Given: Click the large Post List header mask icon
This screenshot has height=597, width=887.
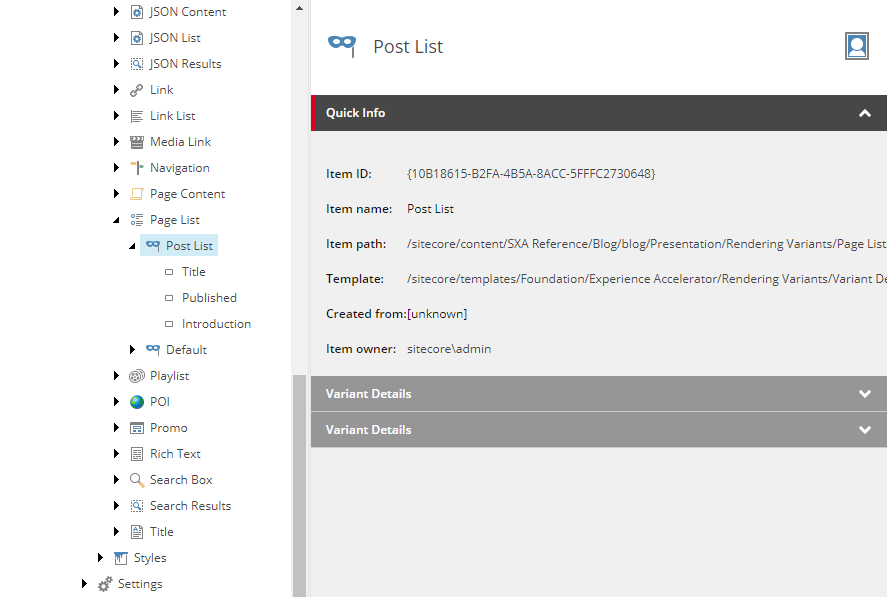Looking at the screenshot, I should coord(342,45).
